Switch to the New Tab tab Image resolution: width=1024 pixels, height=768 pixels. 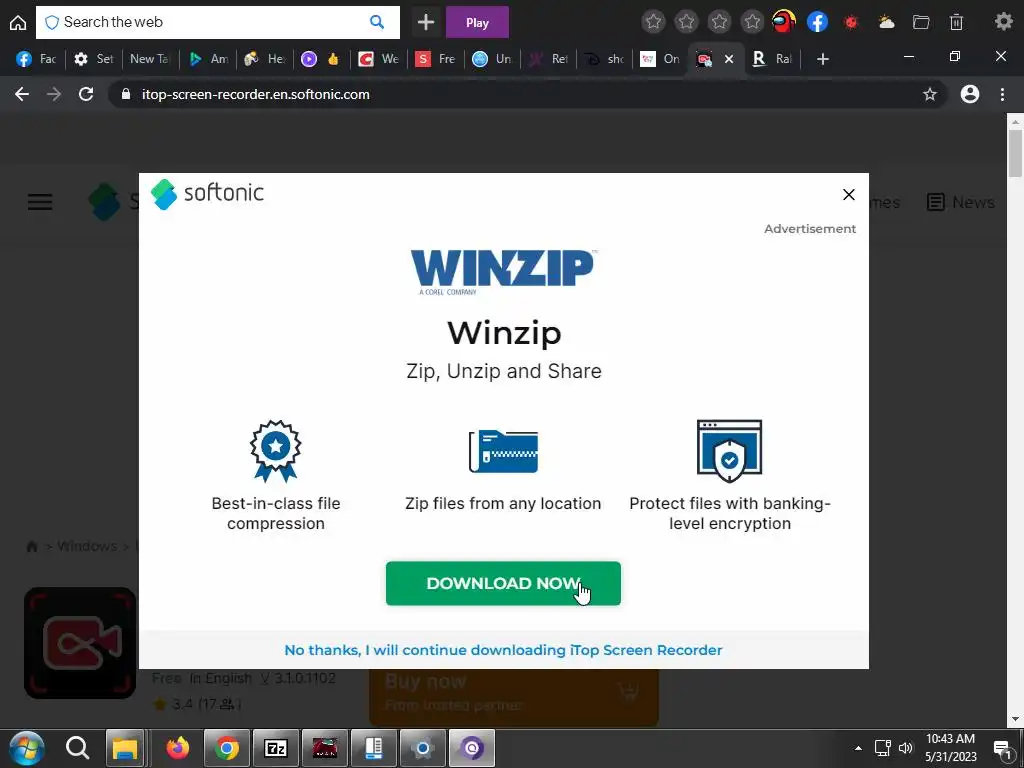click(x=150, y=59)
